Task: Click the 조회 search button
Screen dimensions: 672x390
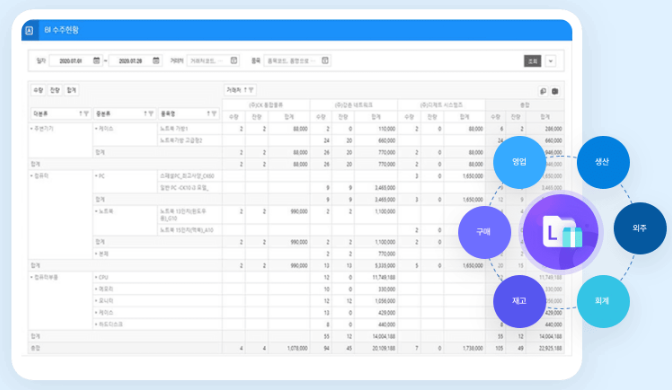Action: coord(533,61)
